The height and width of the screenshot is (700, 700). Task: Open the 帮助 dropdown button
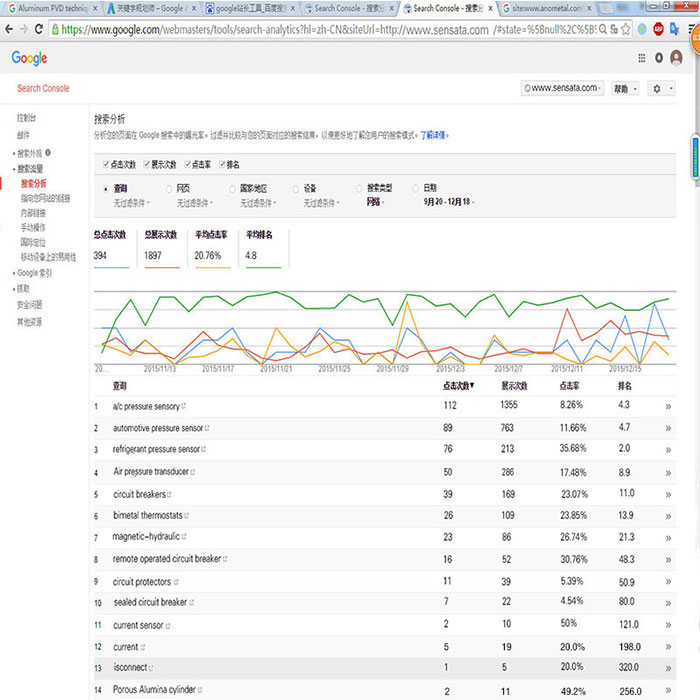point(625,88)
